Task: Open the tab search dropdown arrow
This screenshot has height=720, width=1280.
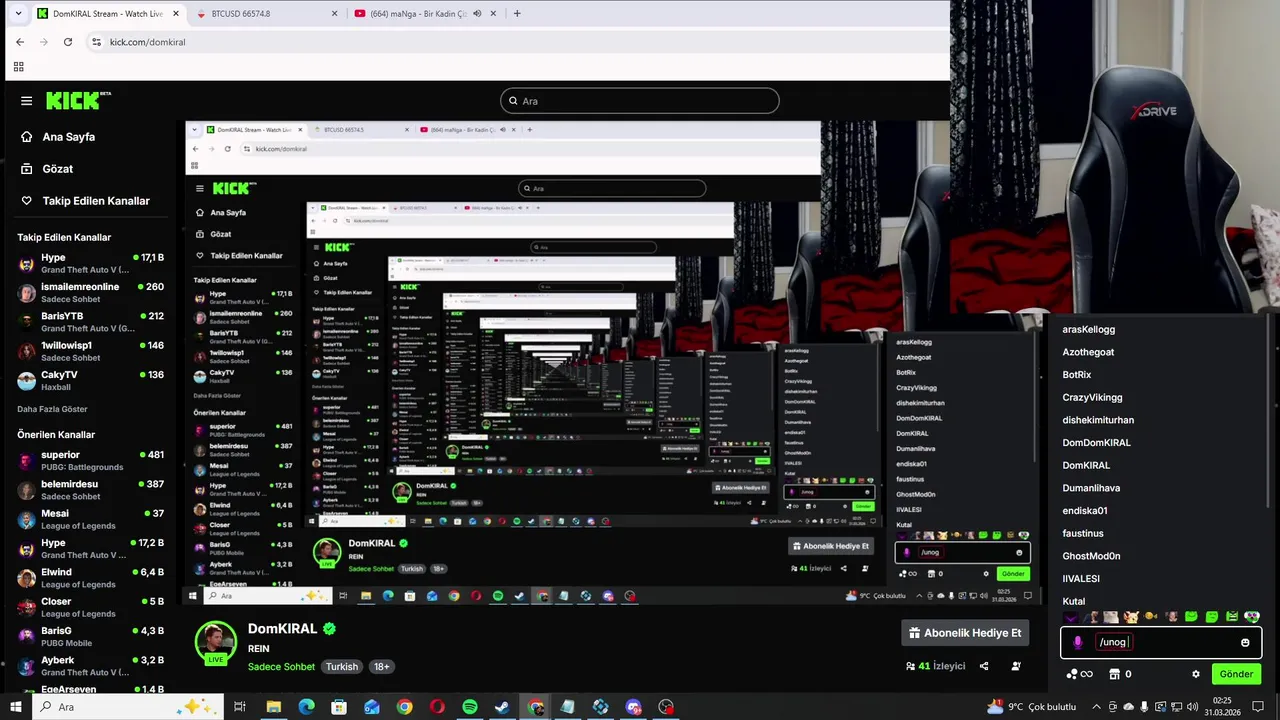Action: [x=17, y=14]
